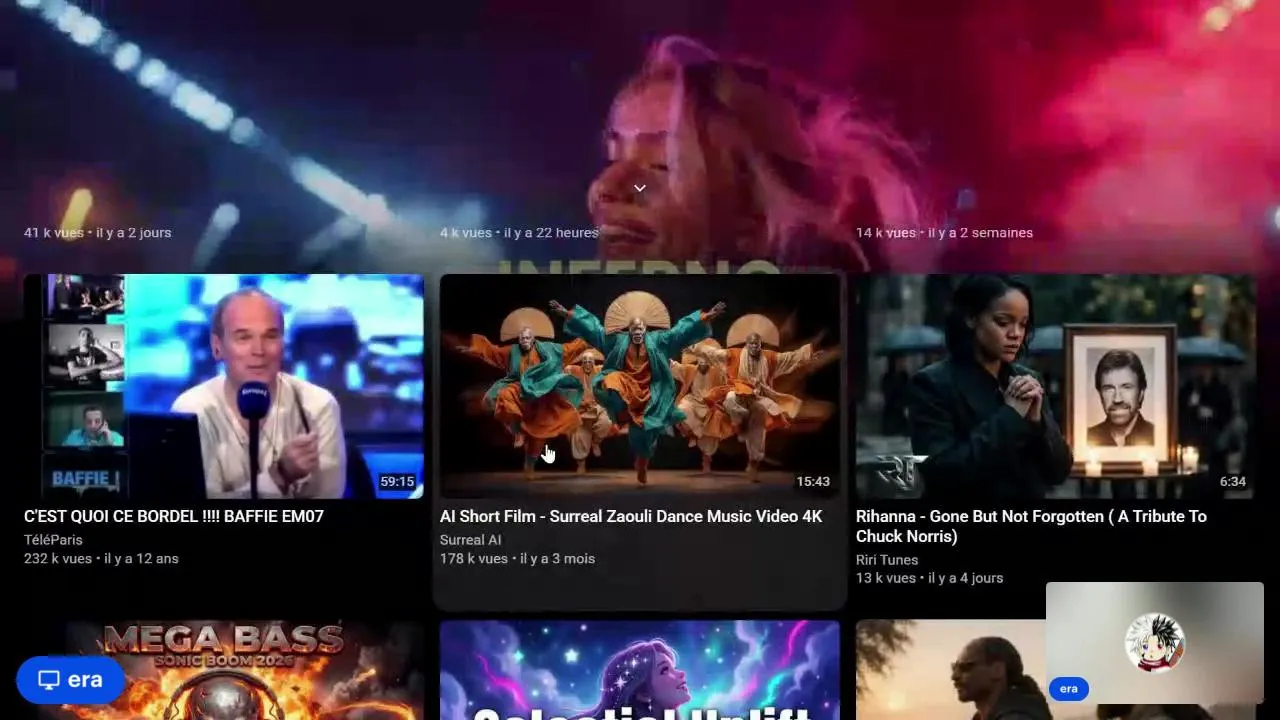This screenshot has height=720, width=1280.
Task: Click the 15:43 duration badge
Action: pyautogui.click(x=813, y=482)
